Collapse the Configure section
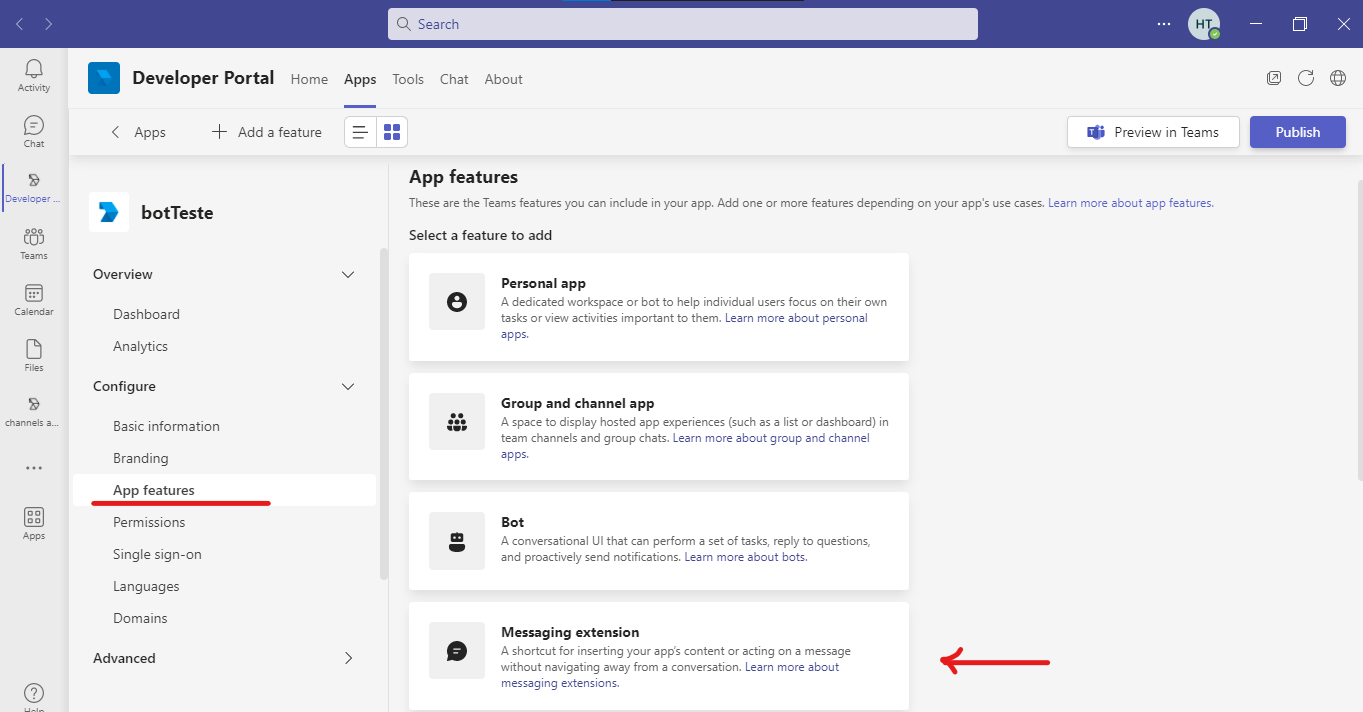Screen dimensions: 1363x712 [x=348, y=387]
